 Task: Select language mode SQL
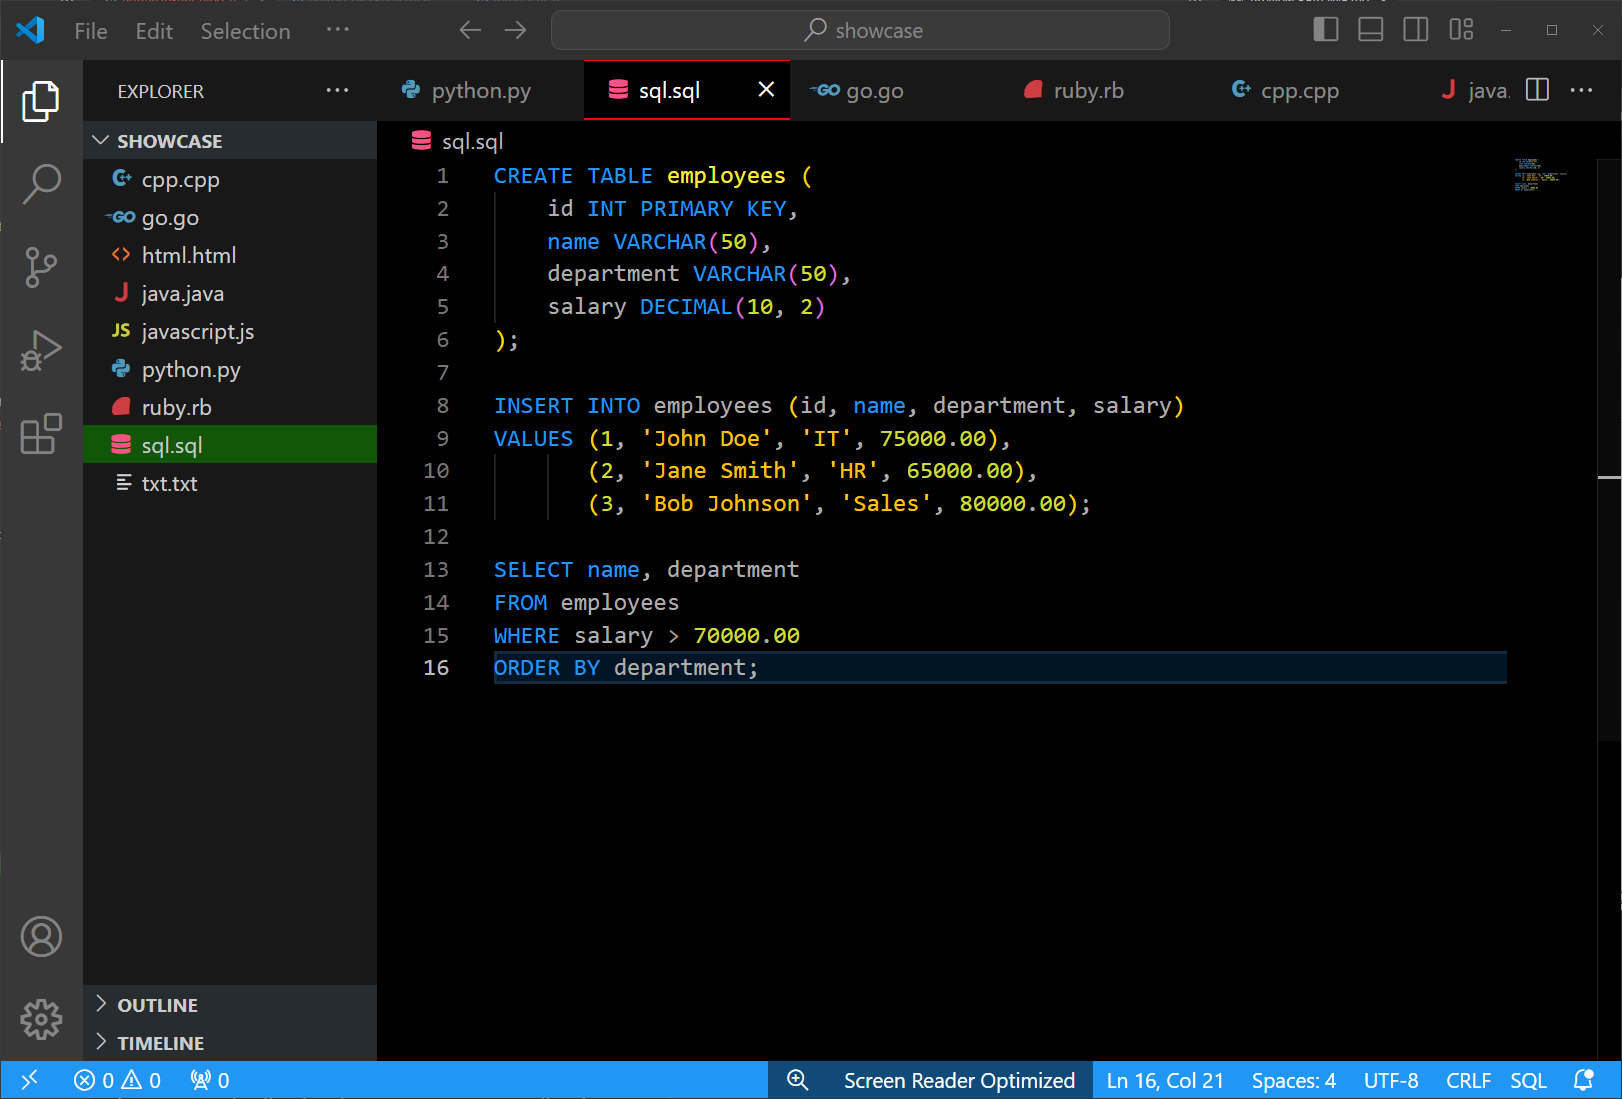pyautogui.click(x=1528, y=1080)
